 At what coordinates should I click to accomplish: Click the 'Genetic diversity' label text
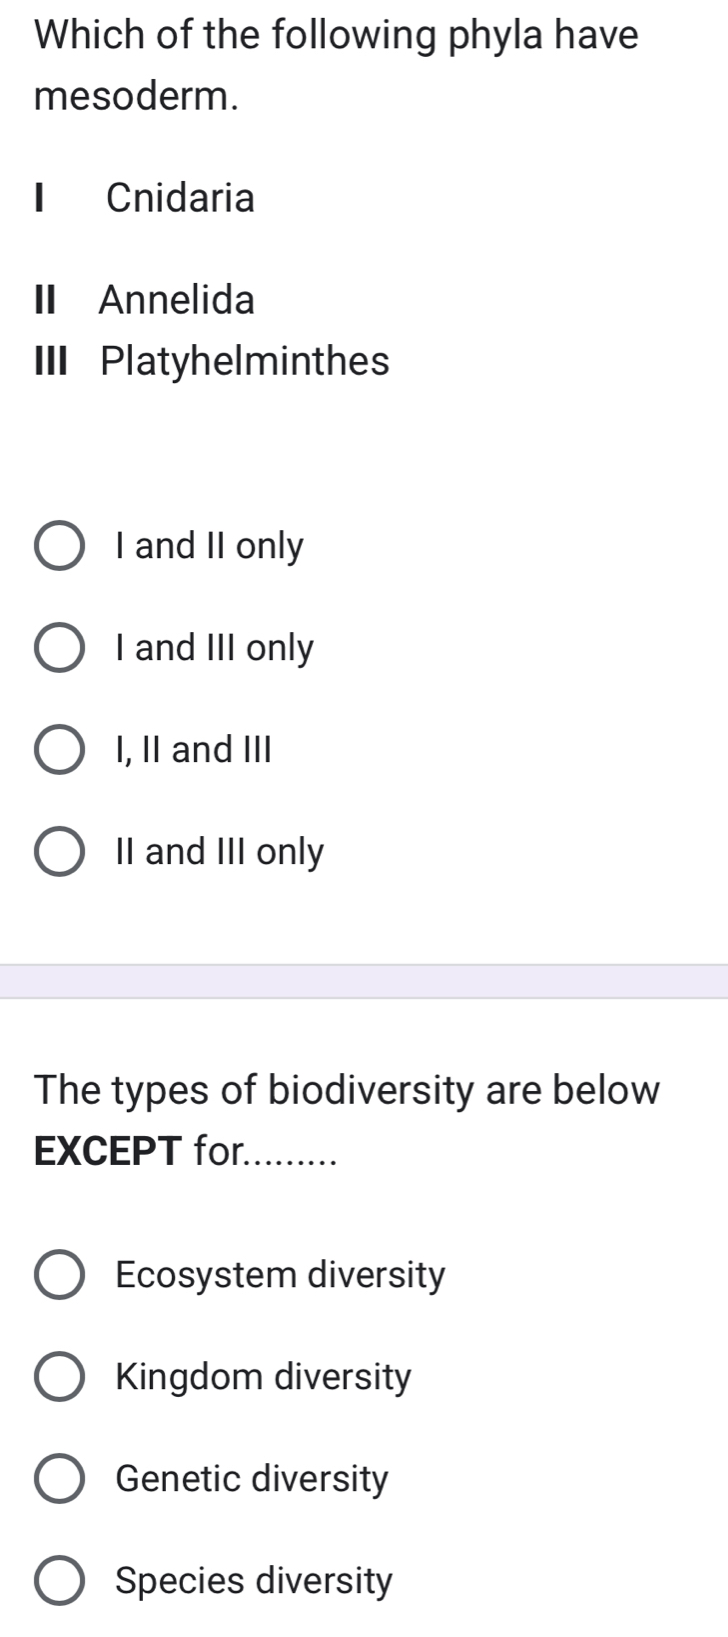coord(250,1479)
